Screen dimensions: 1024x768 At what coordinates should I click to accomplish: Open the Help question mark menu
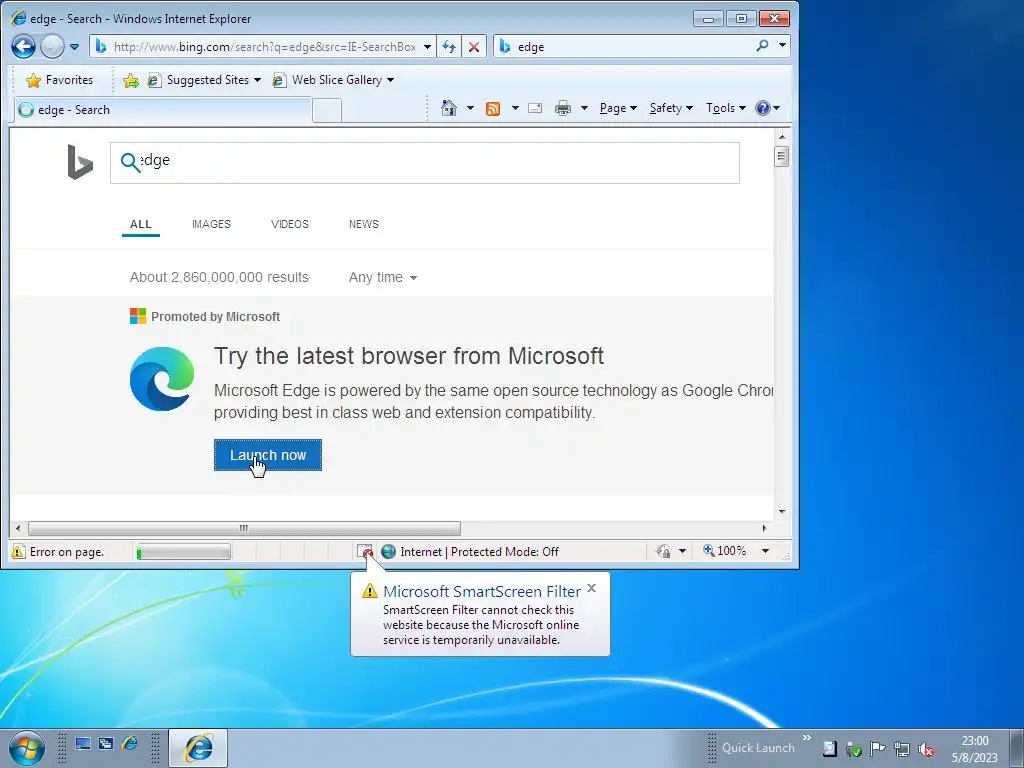(767, 108)
